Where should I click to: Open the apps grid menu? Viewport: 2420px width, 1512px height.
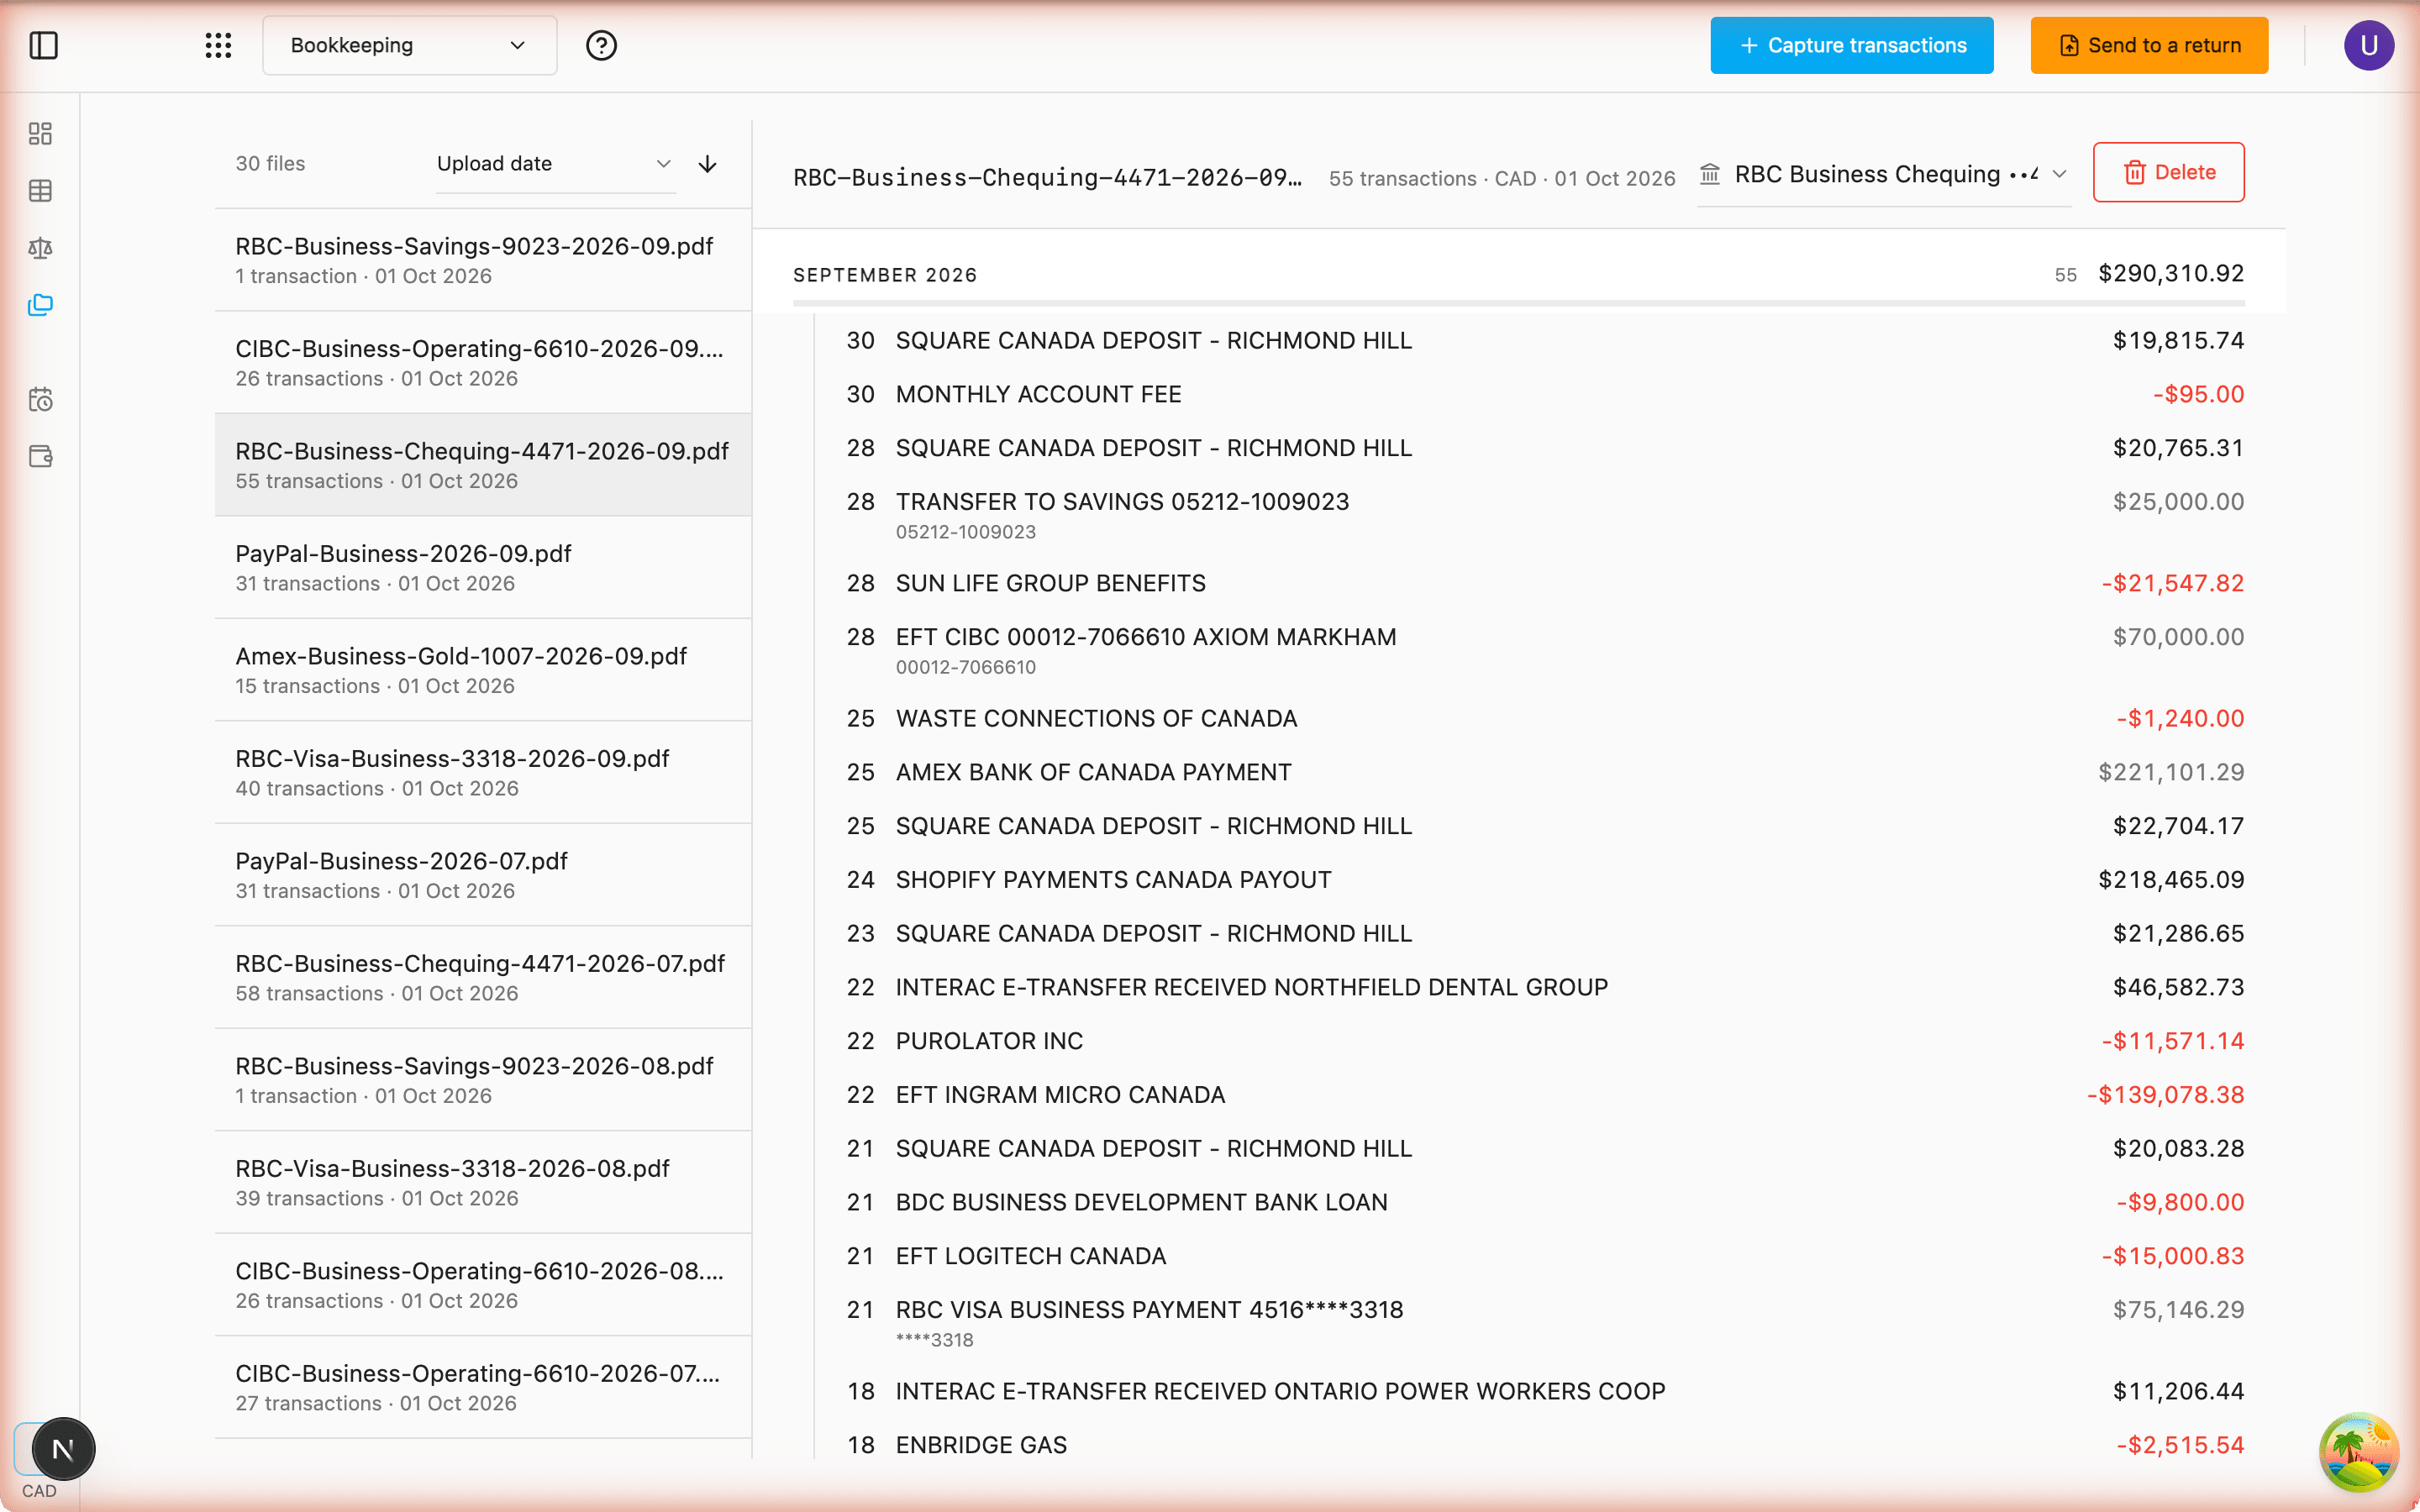[x=218, y=45]
